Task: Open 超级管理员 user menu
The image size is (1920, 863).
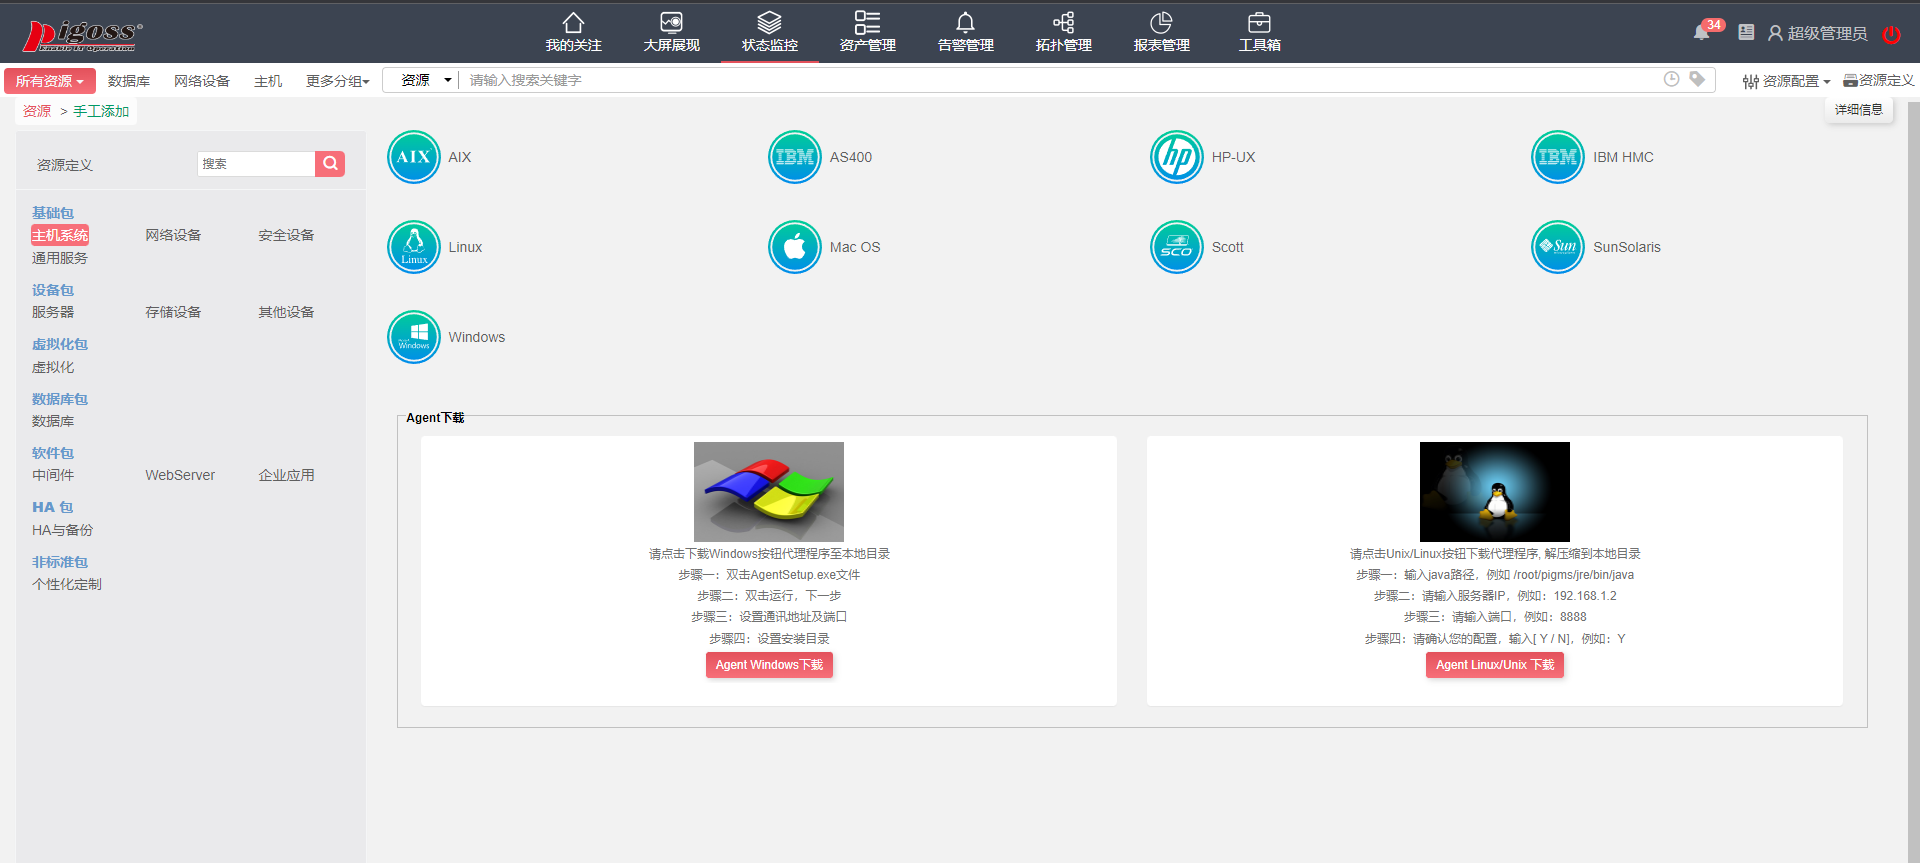Action: [x=1817, y=34]
